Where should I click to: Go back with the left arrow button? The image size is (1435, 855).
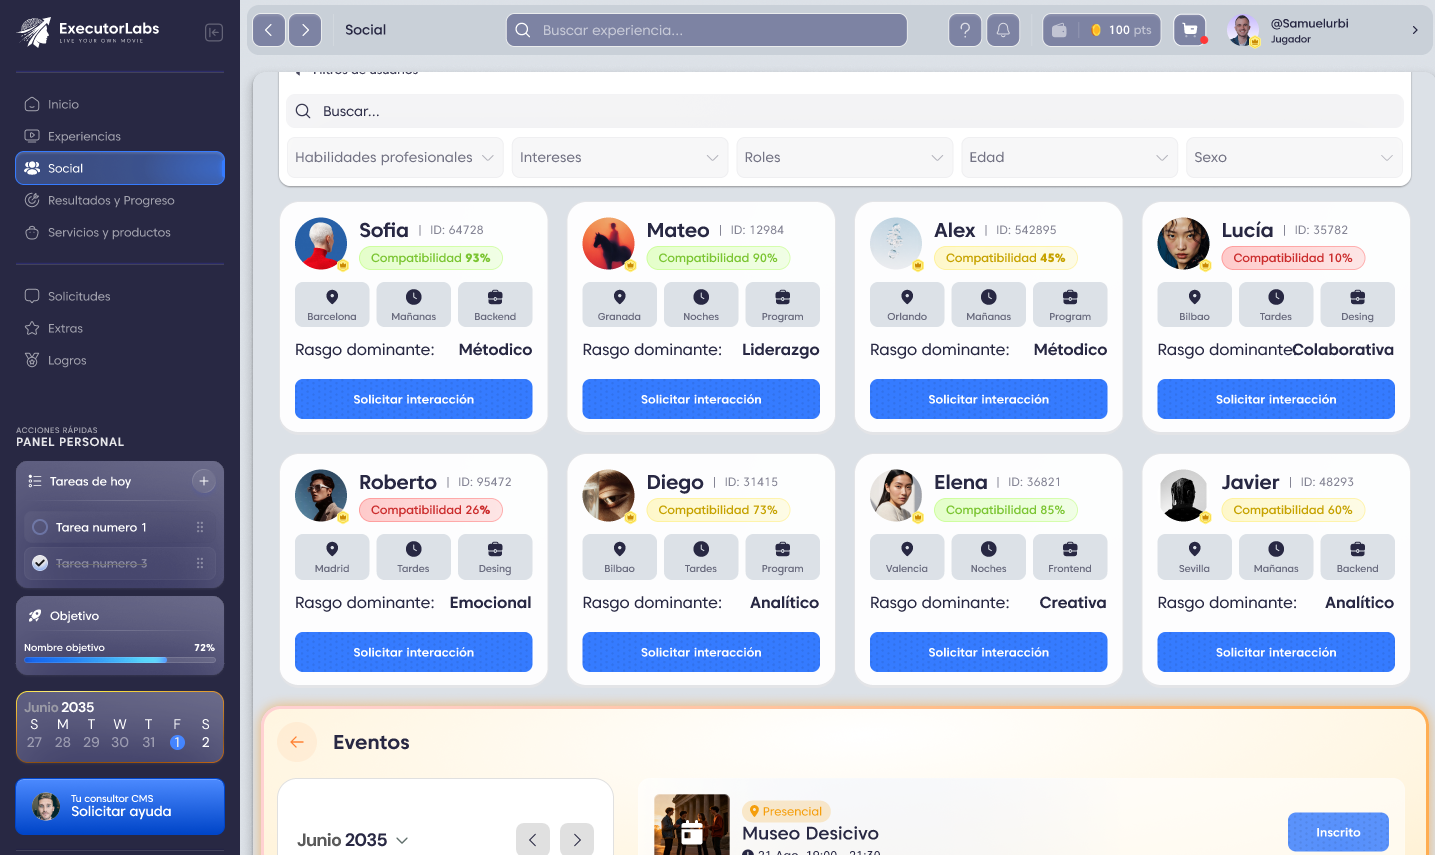269,30
